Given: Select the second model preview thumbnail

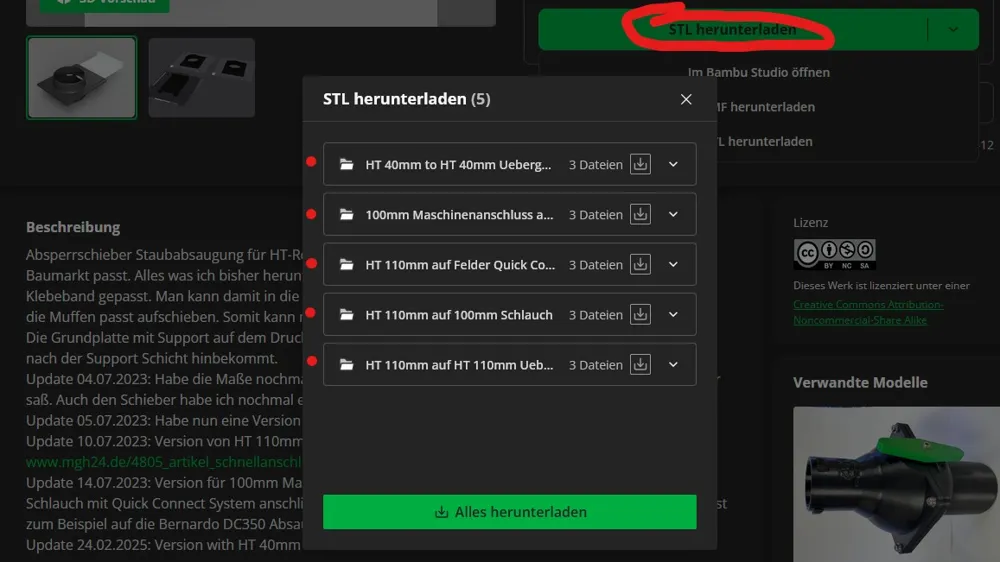Looking at the screenshot, I should pos(202,78).
